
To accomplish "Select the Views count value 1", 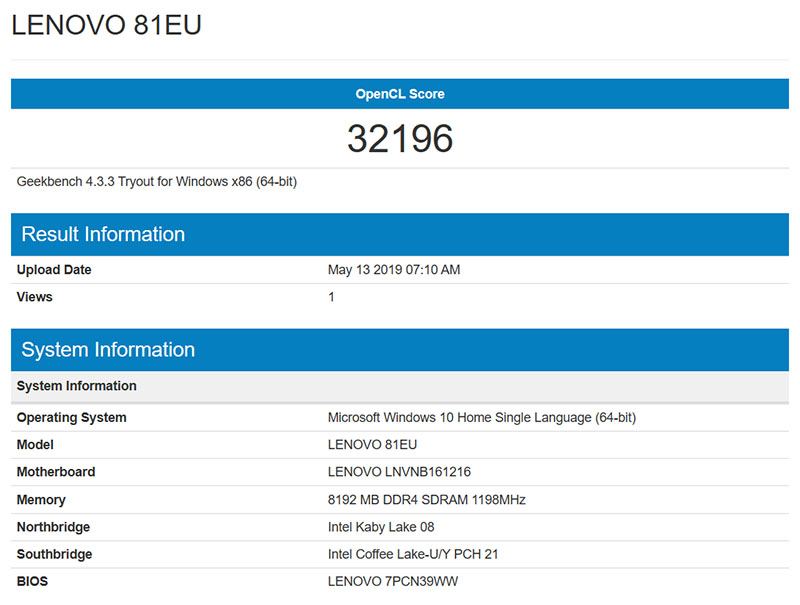I will (331, 297).
